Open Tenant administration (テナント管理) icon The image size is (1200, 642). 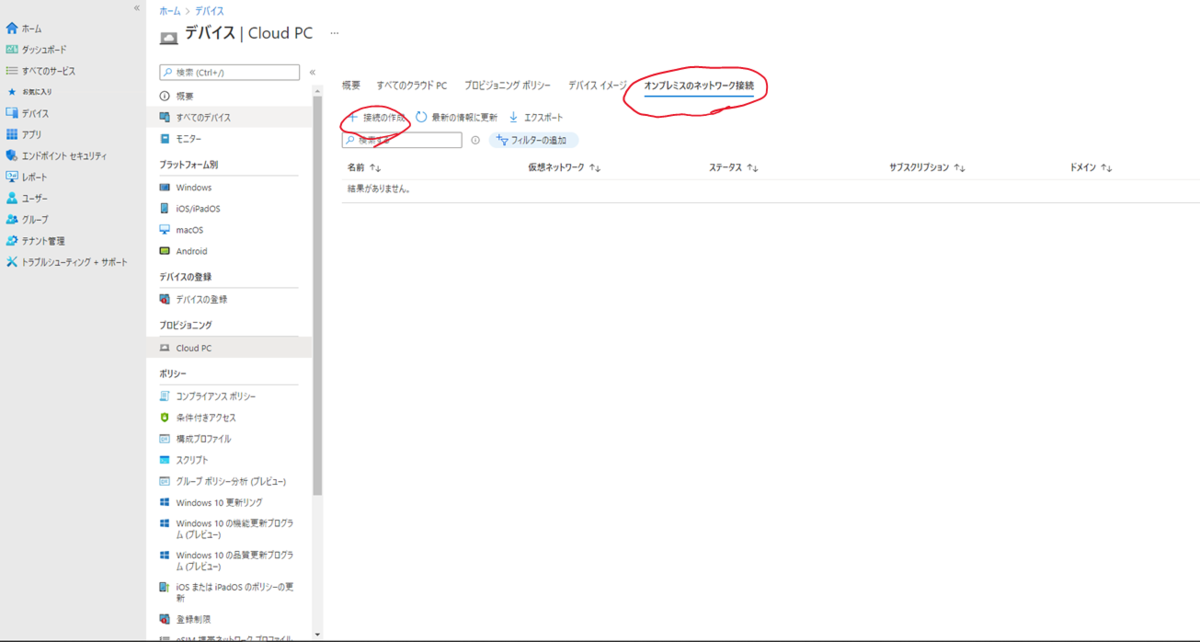(x=12, y=241)
